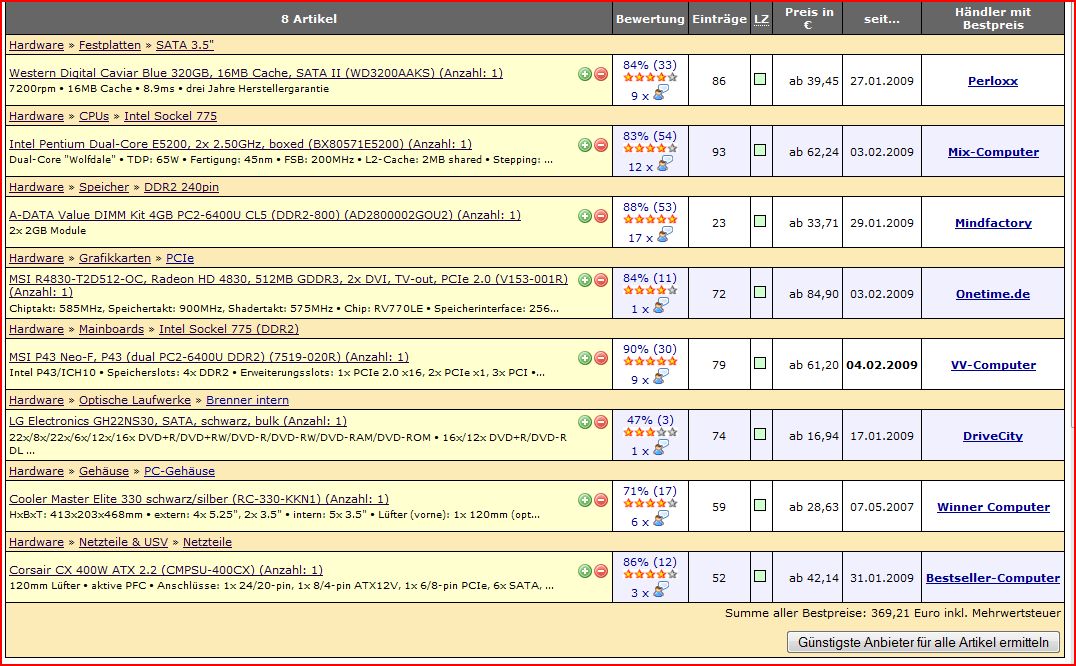
Task: Open CPUs category breadcrumb
Action: (94, 116)
